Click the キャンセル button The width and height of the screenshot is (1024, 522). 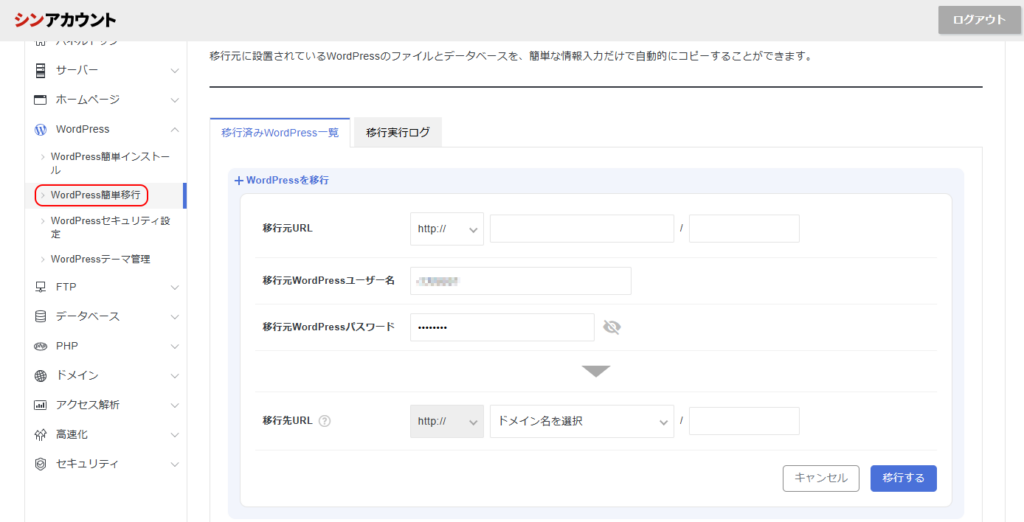(821, 478)
